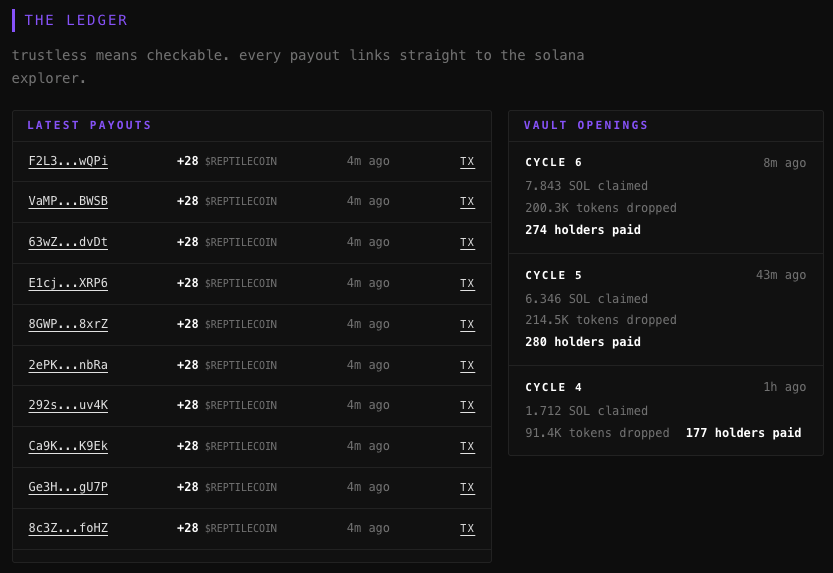Click LATEST PAYOUTS panel header
The width and height of the screenshot is (833, 573).
[x=89, y=125]
